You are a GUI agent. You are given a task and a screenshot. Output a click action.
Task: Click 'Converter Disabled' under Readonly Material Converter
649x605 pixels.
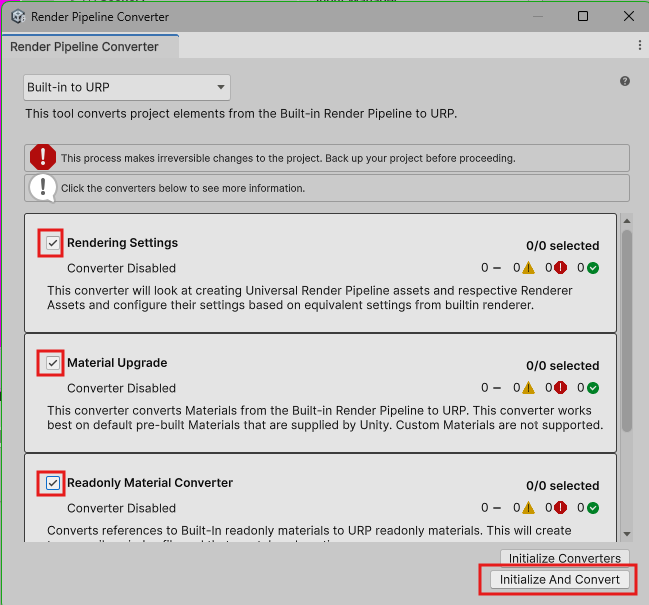pos(121,508)
